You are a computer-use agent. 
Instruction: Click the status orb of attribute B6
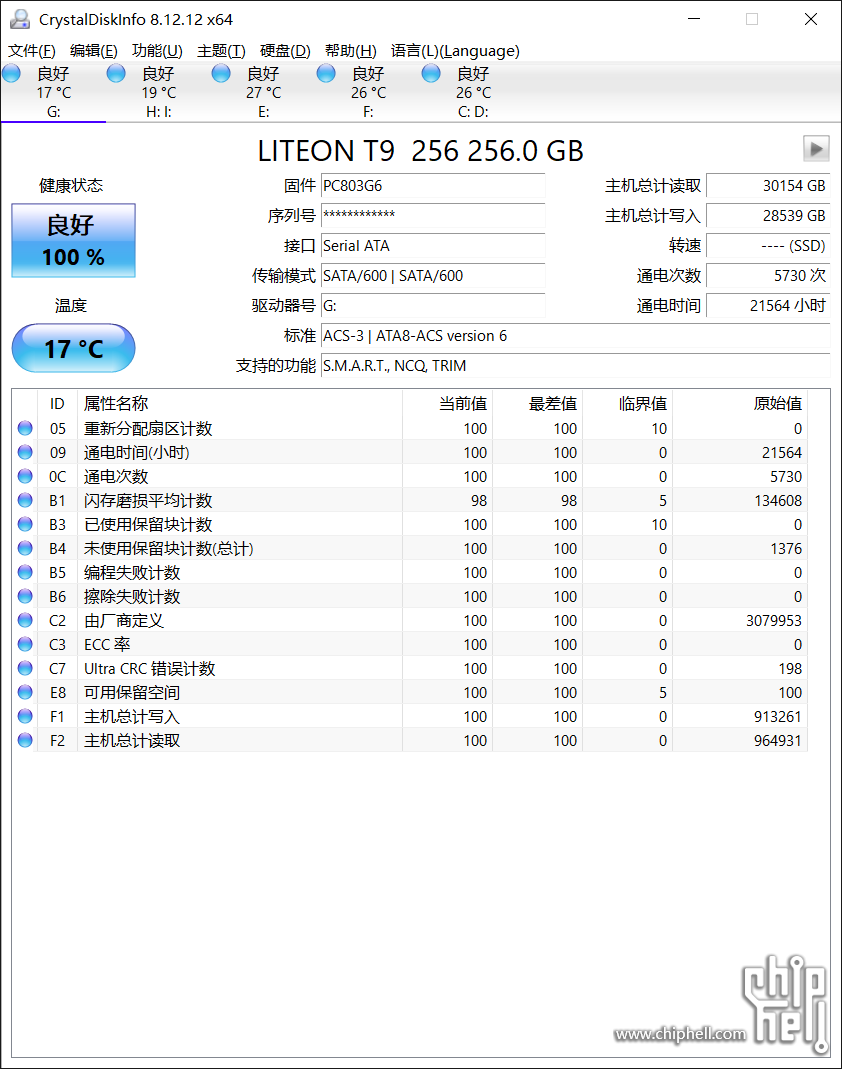(x=25, y=596)
